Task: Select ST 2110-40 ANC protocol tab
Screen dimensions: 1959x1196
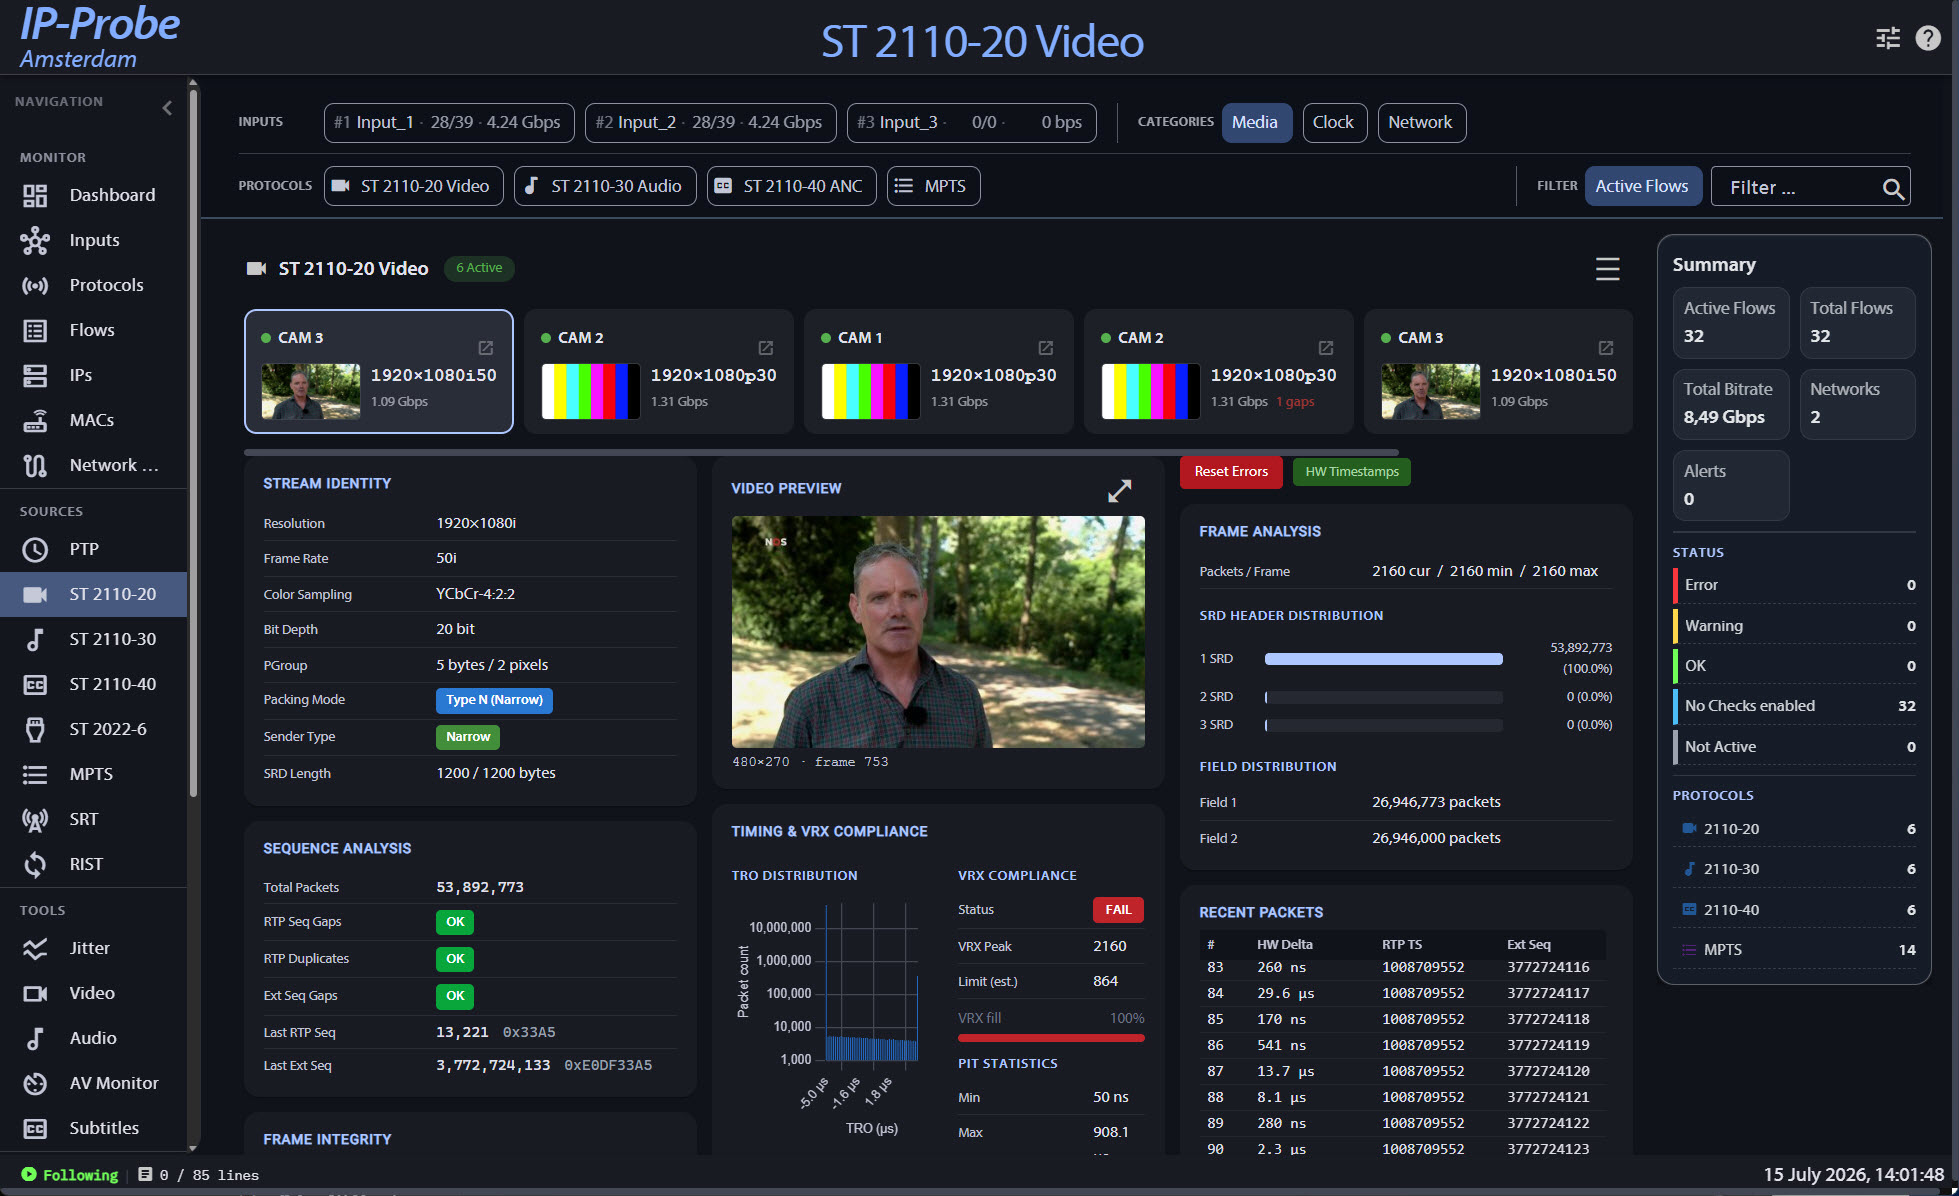Action: click(x=791, y=186)
